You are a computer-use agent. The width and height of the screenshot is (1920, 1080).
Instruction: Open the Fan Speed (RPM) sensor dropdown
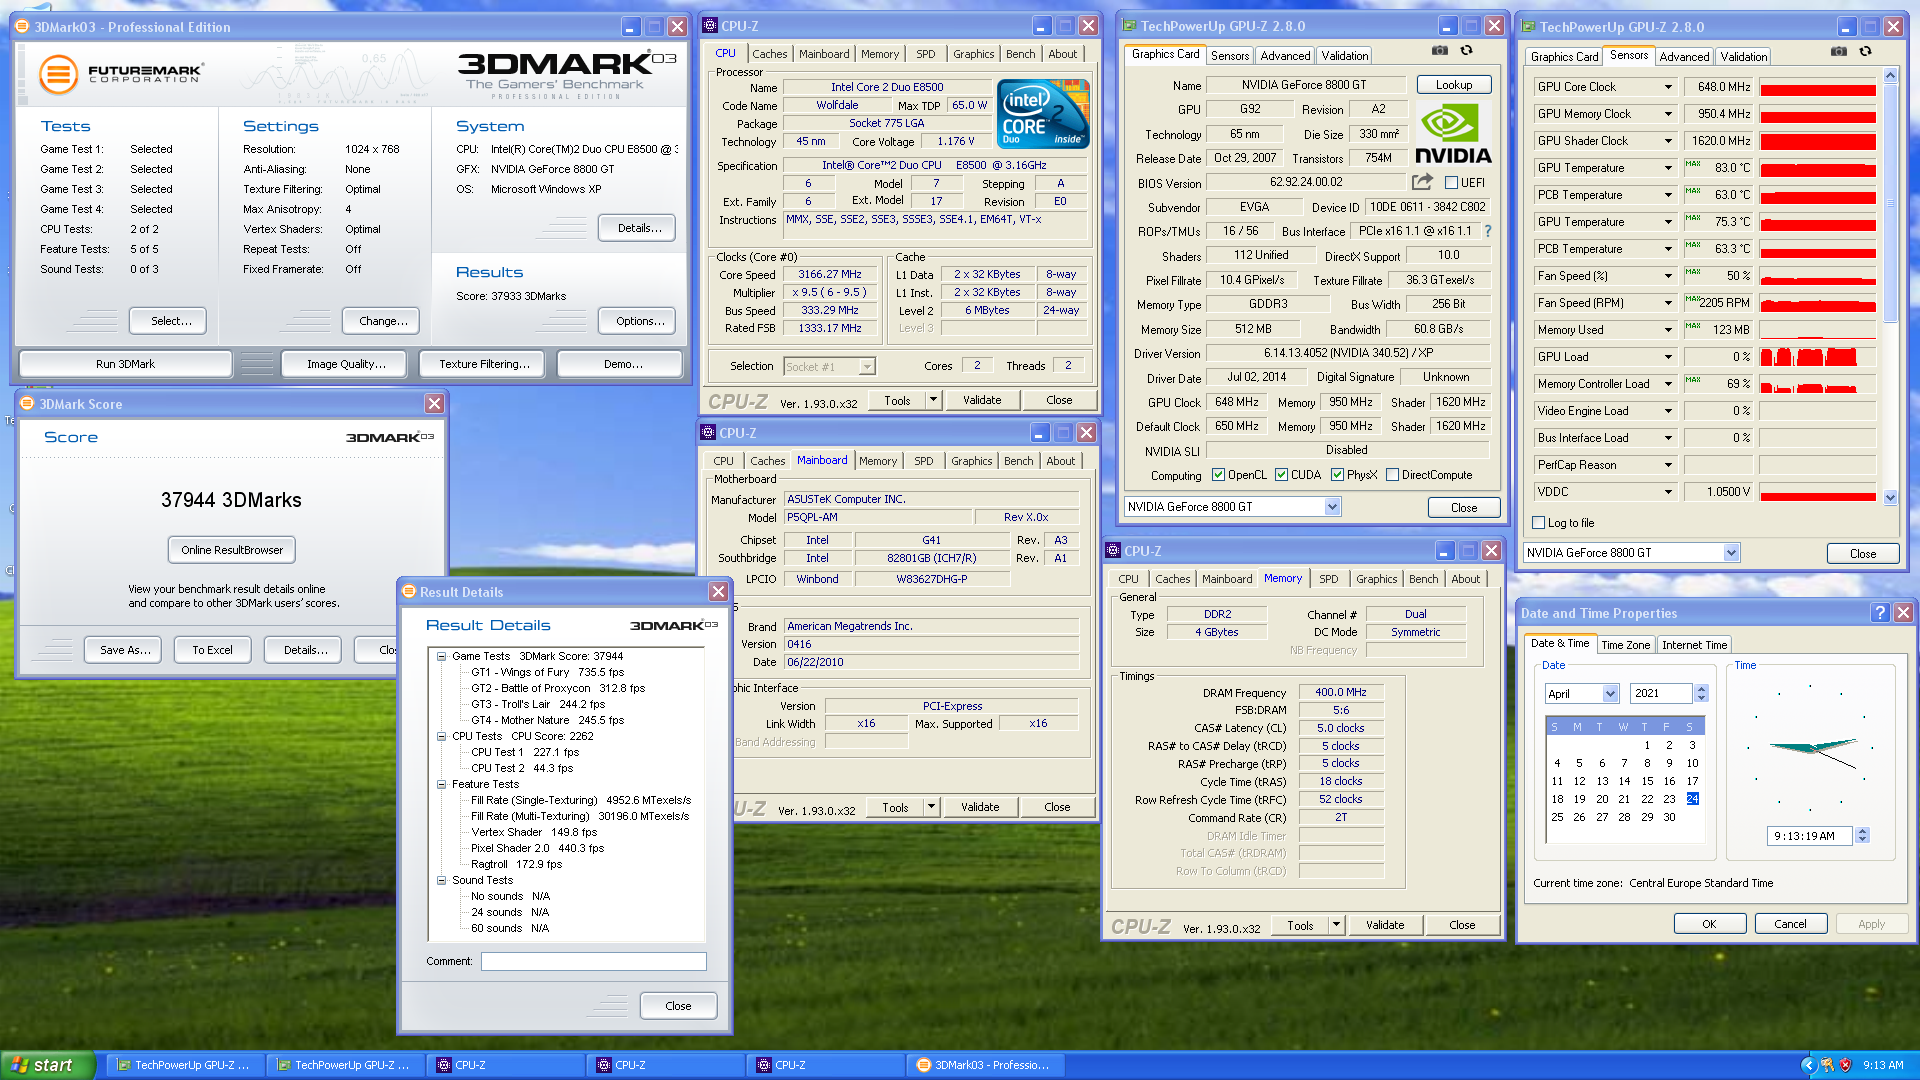1668,303
